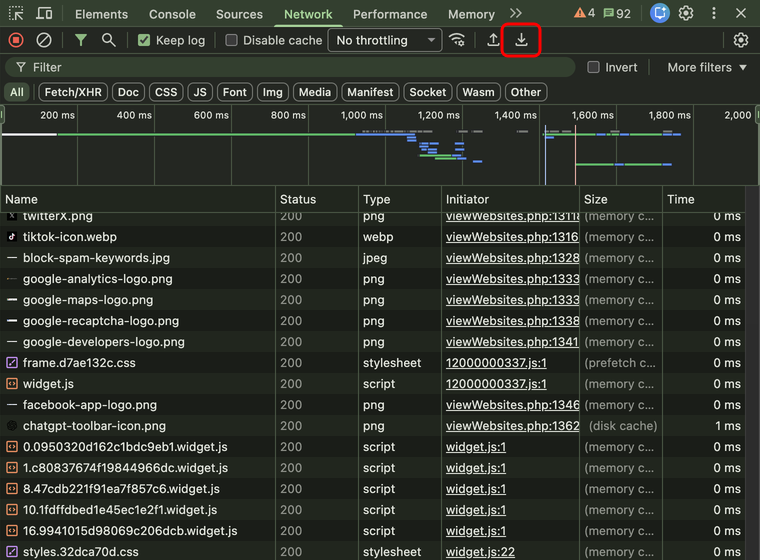This screenshot has height=560, width=760.
Task: Open the three-dot customize menu
Action: (713, 14)
